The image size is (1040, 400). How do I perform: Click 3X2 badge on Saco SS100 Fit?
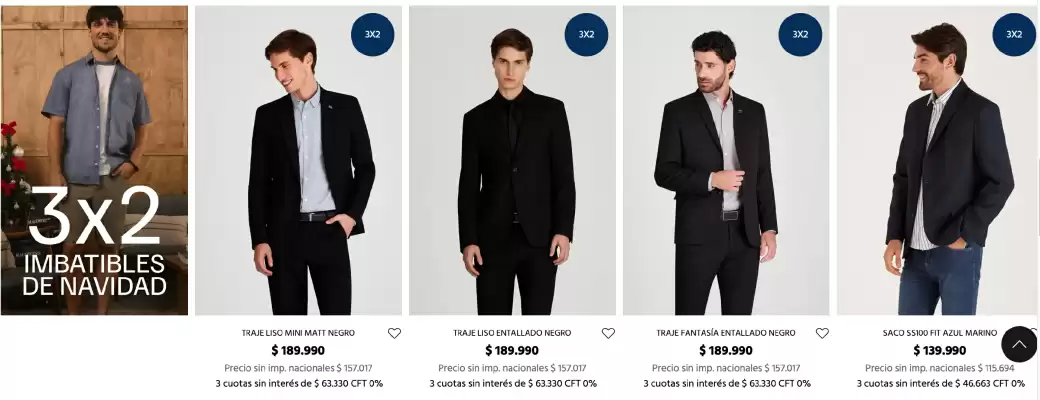[1014, 34]
